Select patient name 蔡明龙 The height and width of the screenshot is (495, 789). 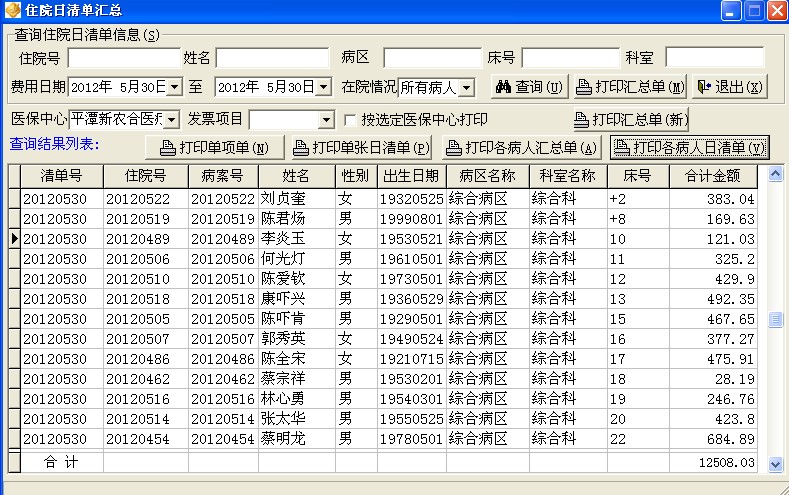coord(283,439)
